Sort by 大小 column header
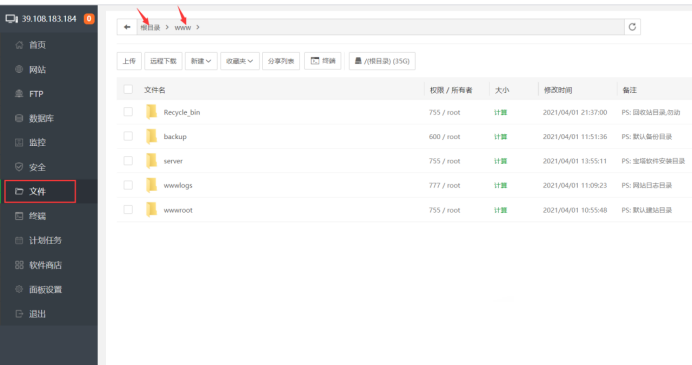The width and height of the screenshot is (692, 365). coord(502,90)
